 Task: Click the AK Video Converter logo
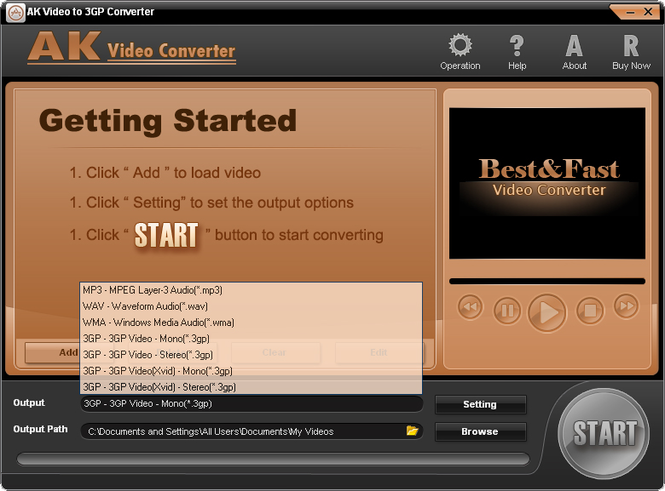(x=131, y=48)
